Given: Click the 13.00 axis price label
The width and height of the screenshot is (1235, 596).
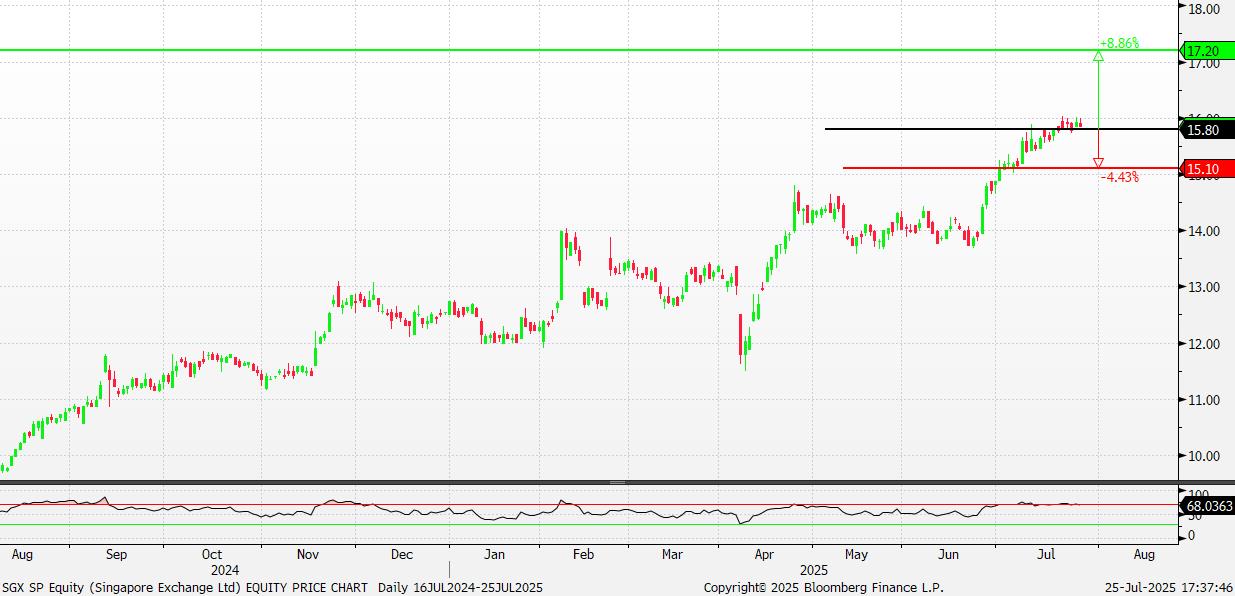Looking at the screenshot, I should pyautogui.click(x=1203, y=287).
